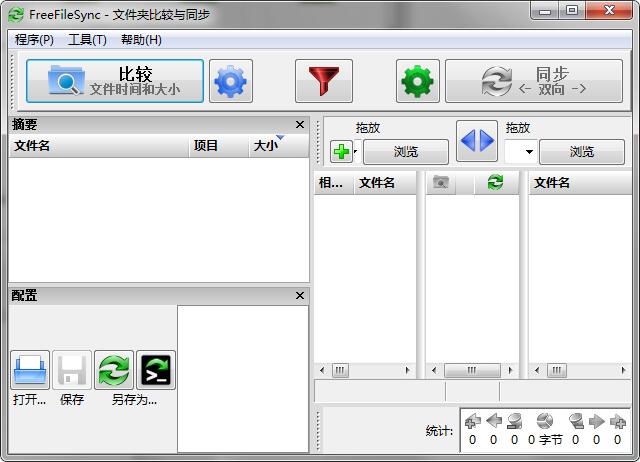640x462 pixels.
Task: Close the 摘要 summary panel
Action: (300, 124)
